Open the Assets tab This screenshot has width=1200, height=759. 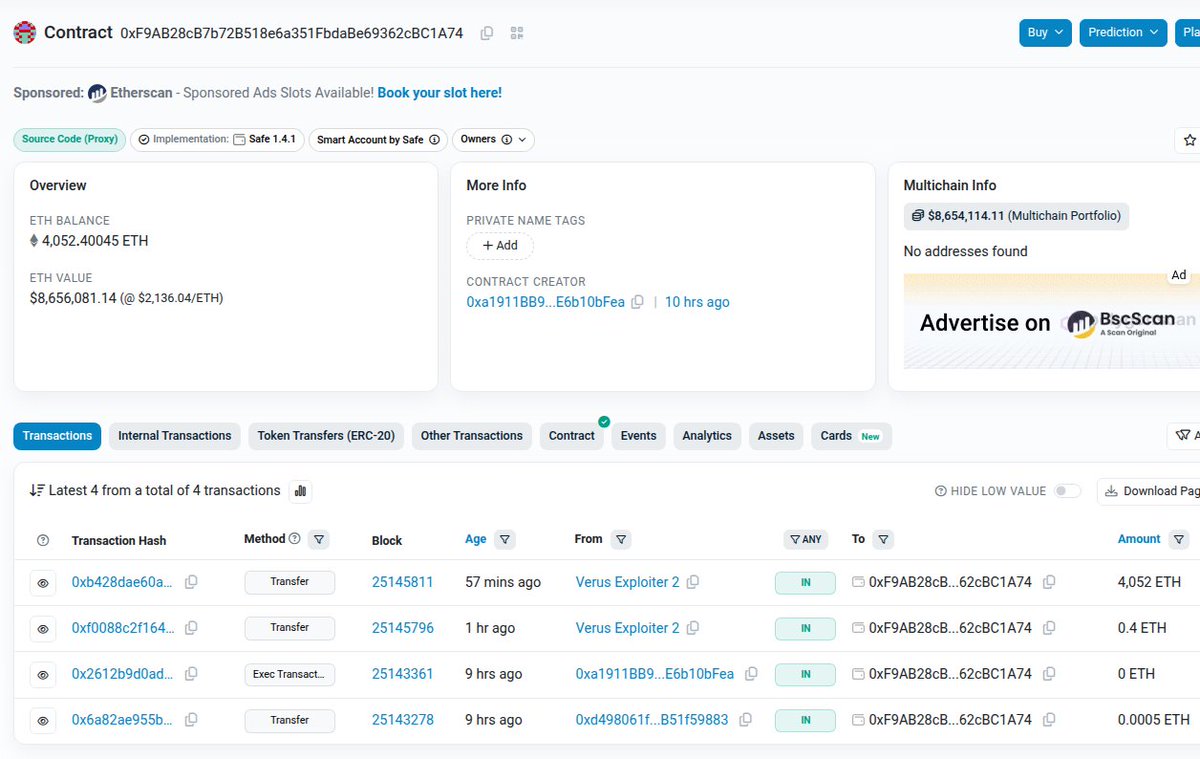[x=776, y=436]
